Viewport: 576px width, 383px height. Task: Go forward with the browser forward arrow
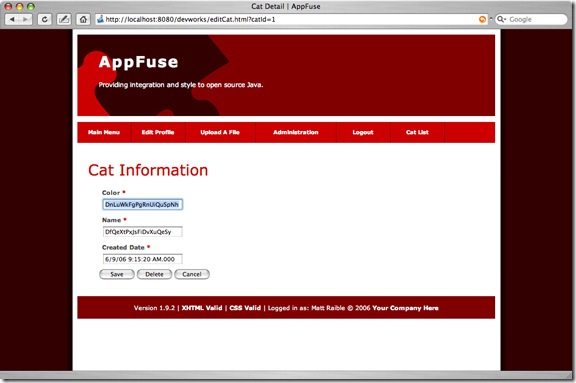point(25,19)
